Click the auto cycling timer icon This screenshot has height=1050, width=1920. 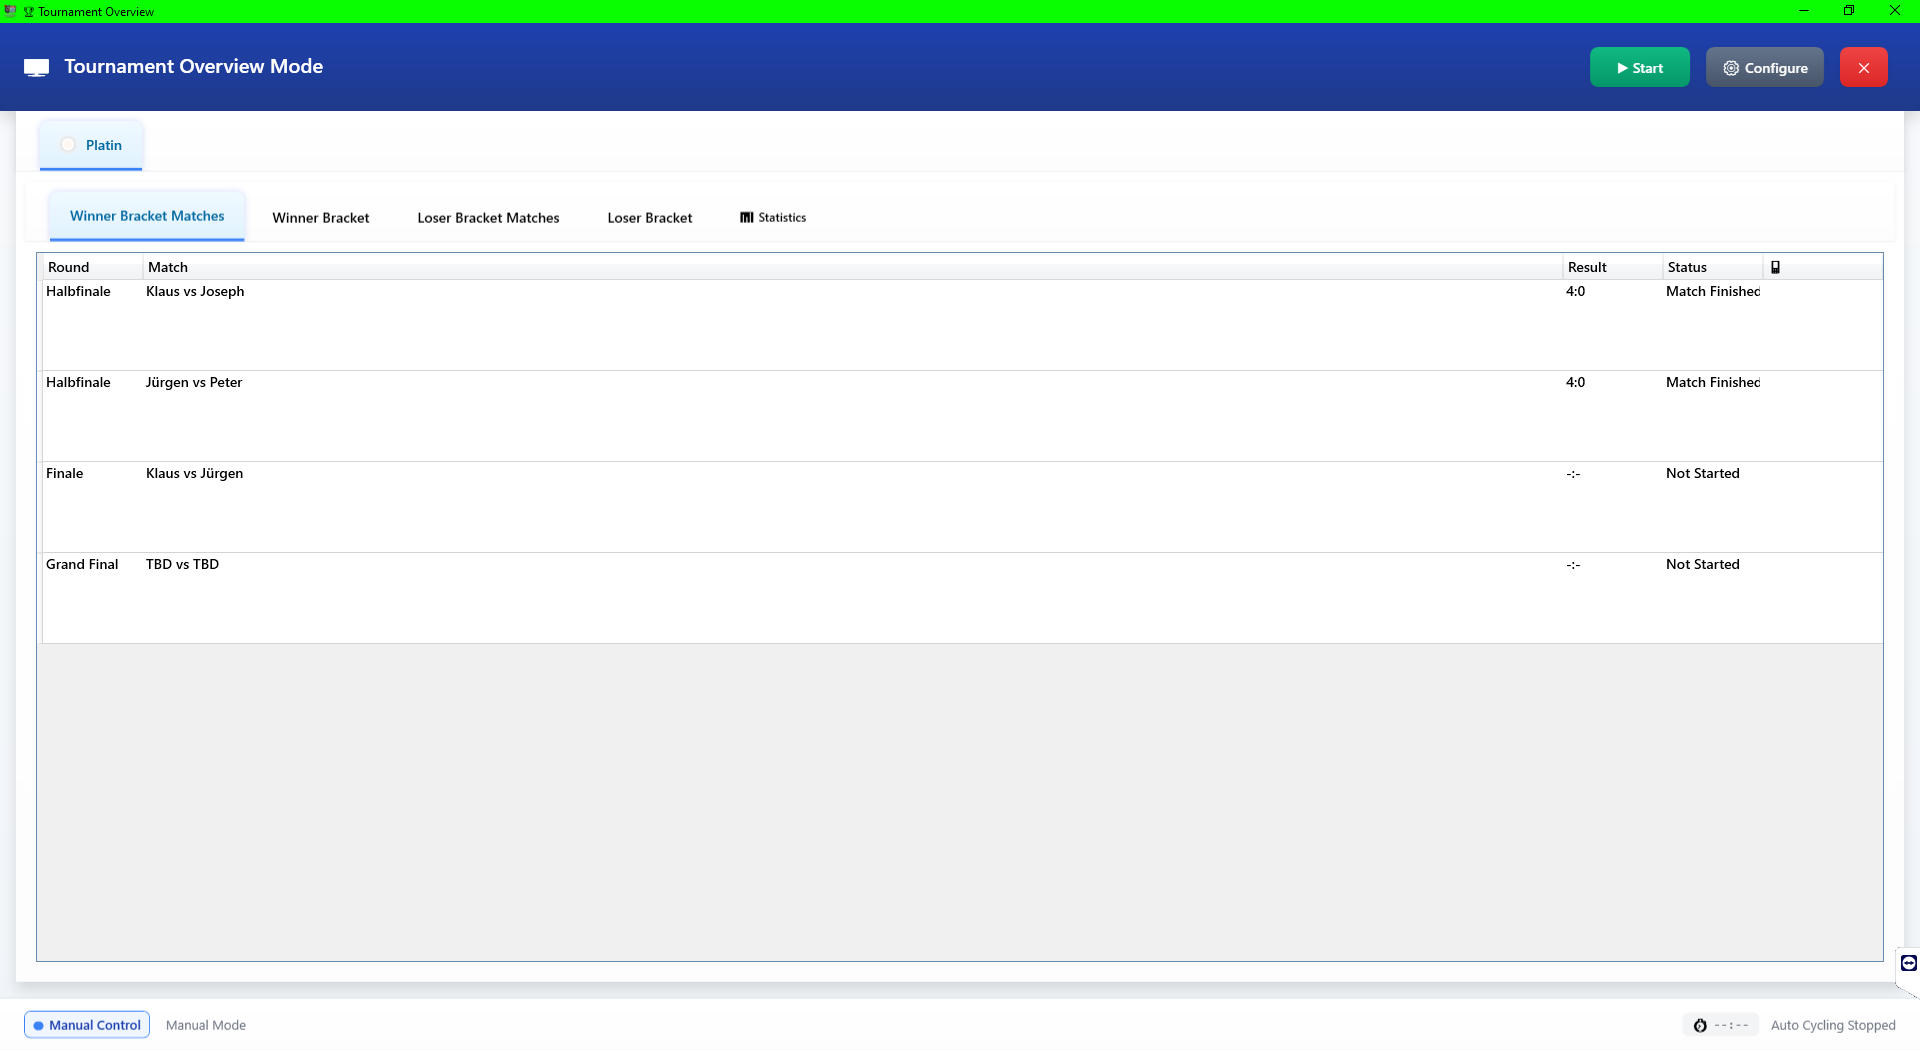tap(1700, 1025)
